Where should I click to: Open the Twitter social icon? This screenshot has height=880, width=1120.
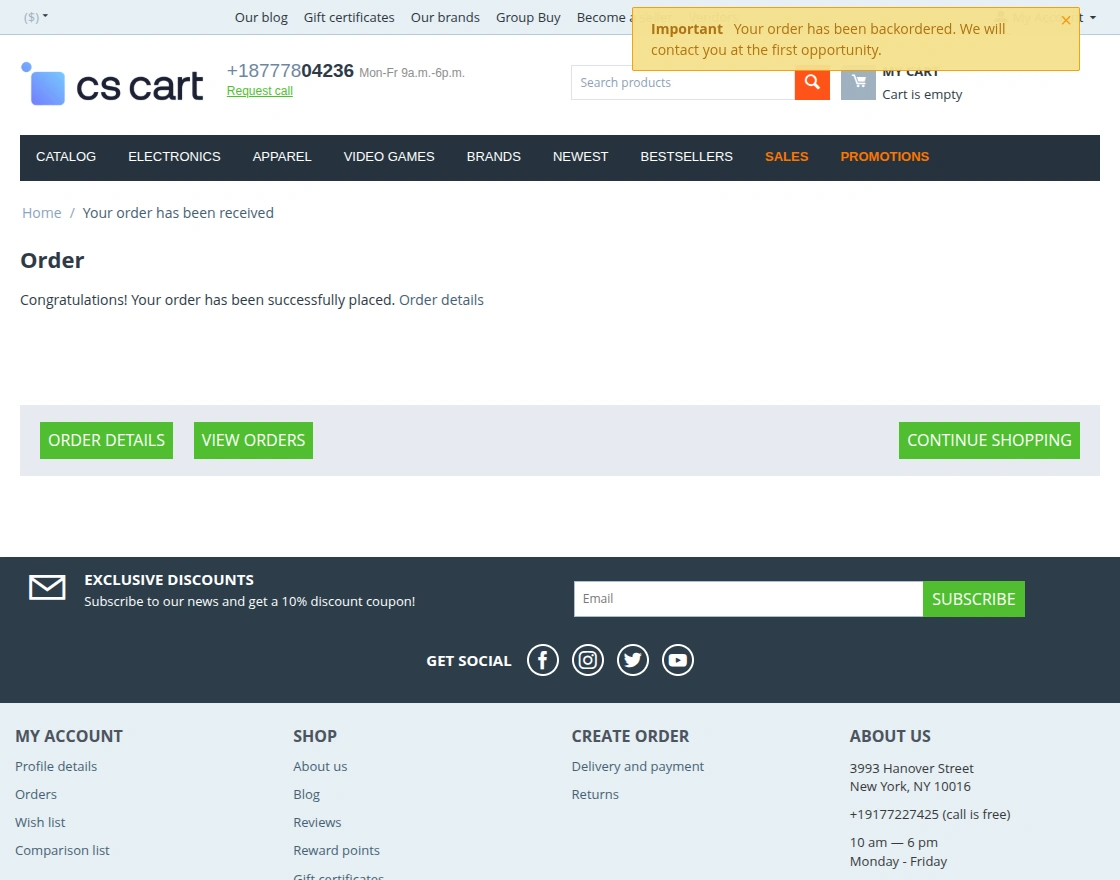[633, 660]
